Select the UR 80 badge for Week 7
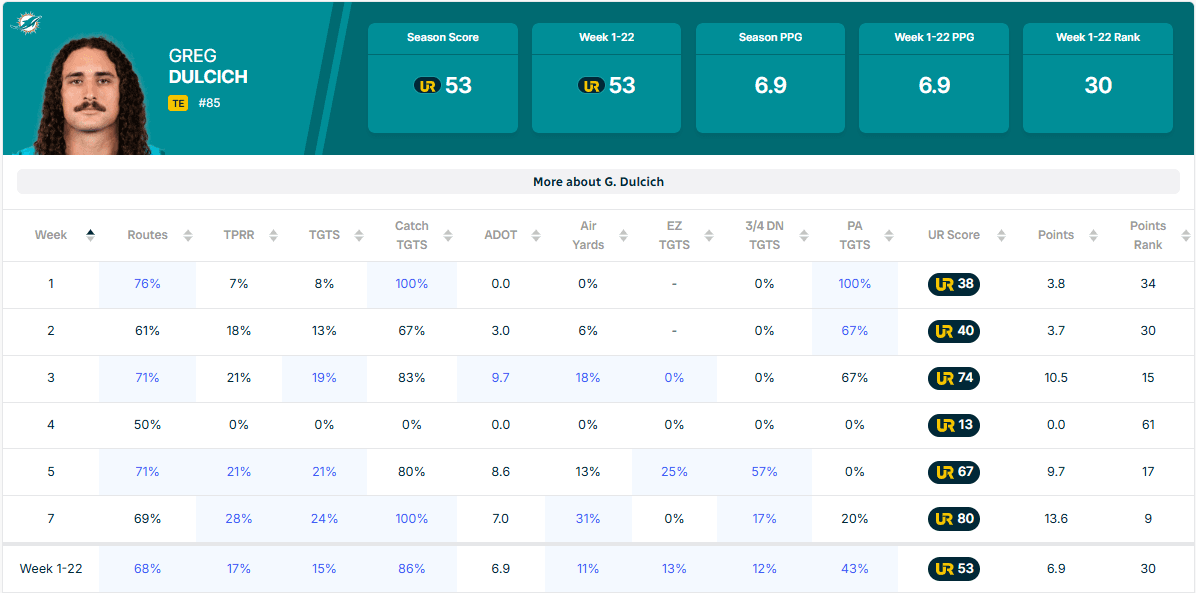The image size is (1196, 593). tap(953, 519)
